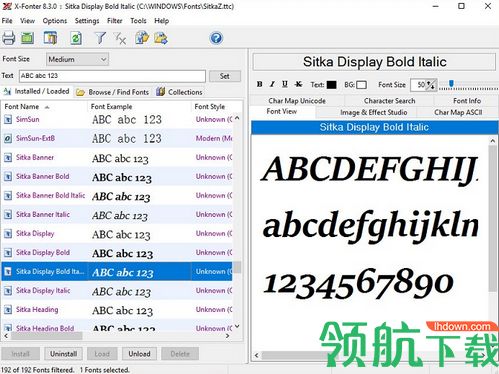This screenshot has height=374, width=499.
Task: Click the blue Help question mark icon
Action: tap(216, 38)
